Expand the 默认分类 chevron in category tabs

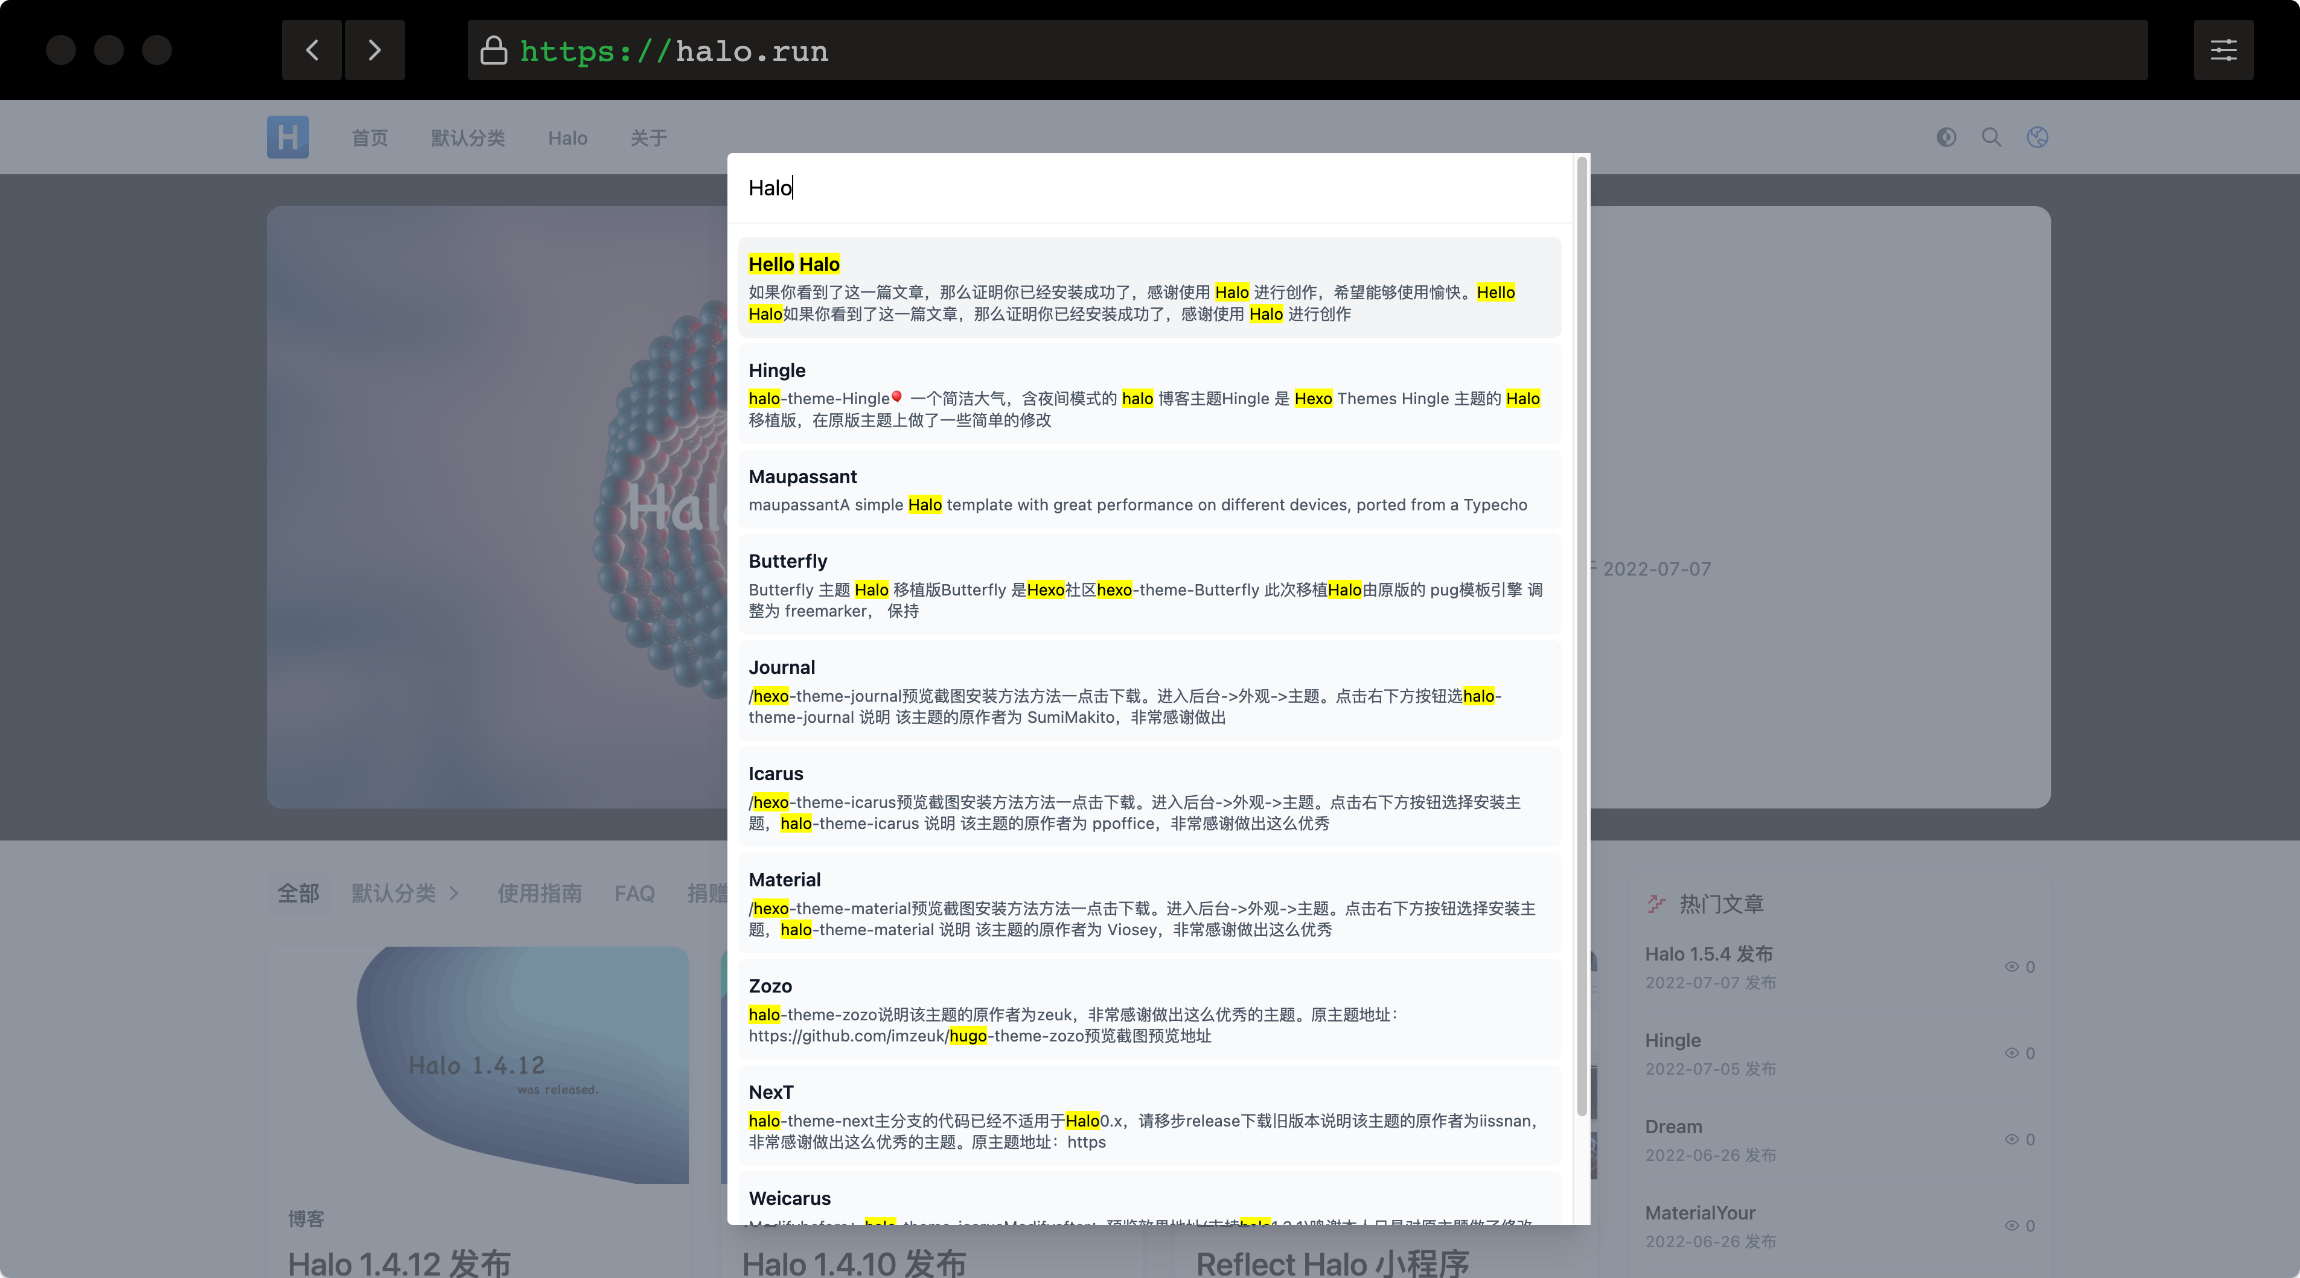454,893
